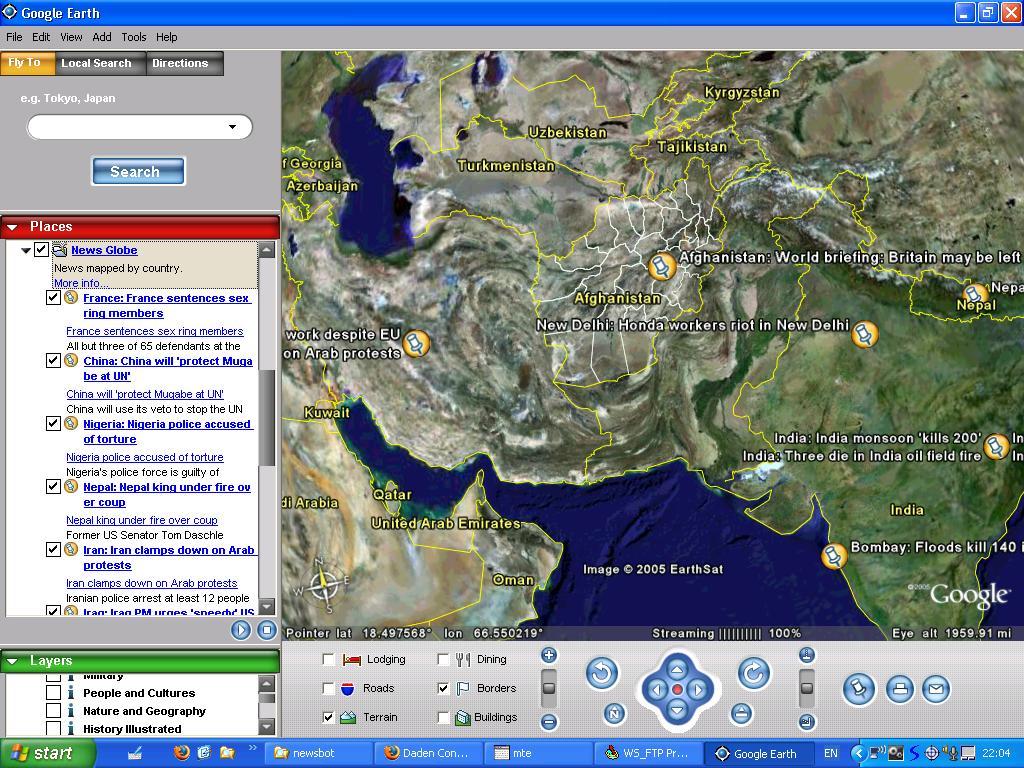Screen dimensions: 1024x768
Task: Click the zoom slider handle
Action: click(x=549, y=688)
